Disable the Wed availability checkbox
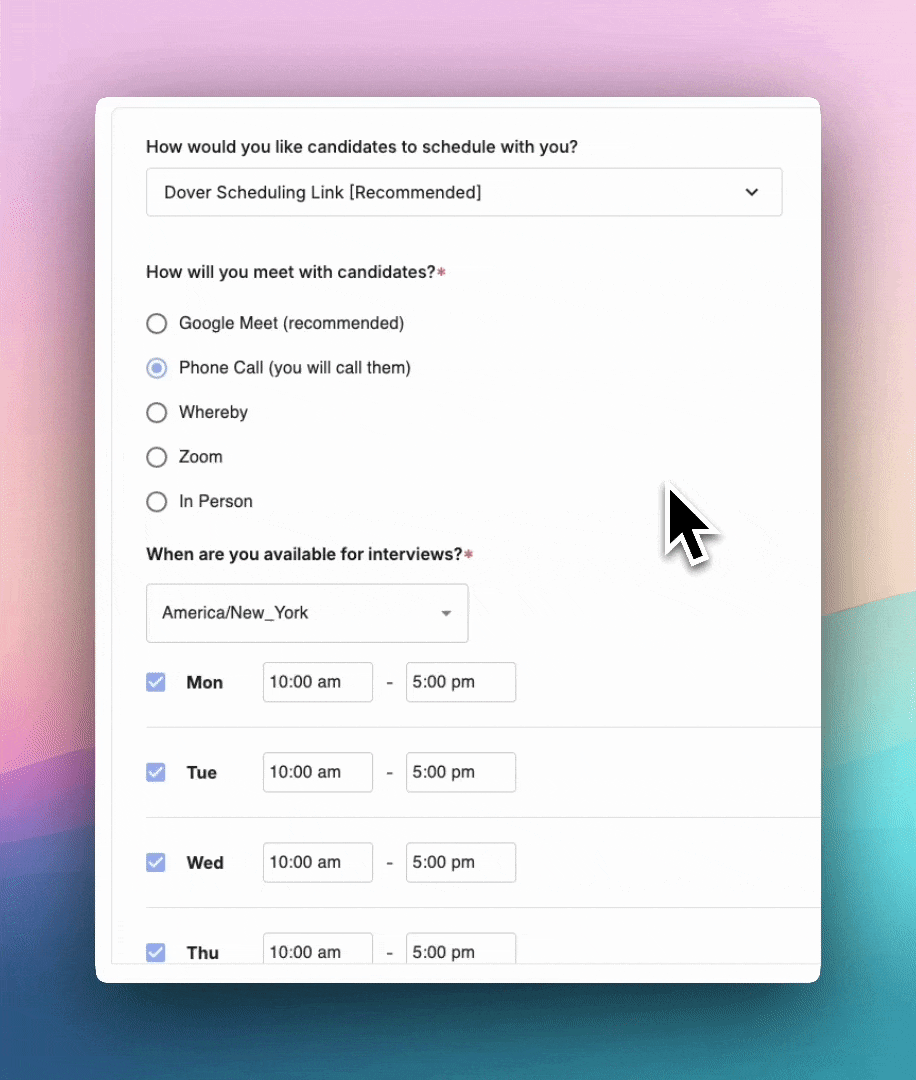Viewport: 916px width, 1080px height. tap(156, 862)
